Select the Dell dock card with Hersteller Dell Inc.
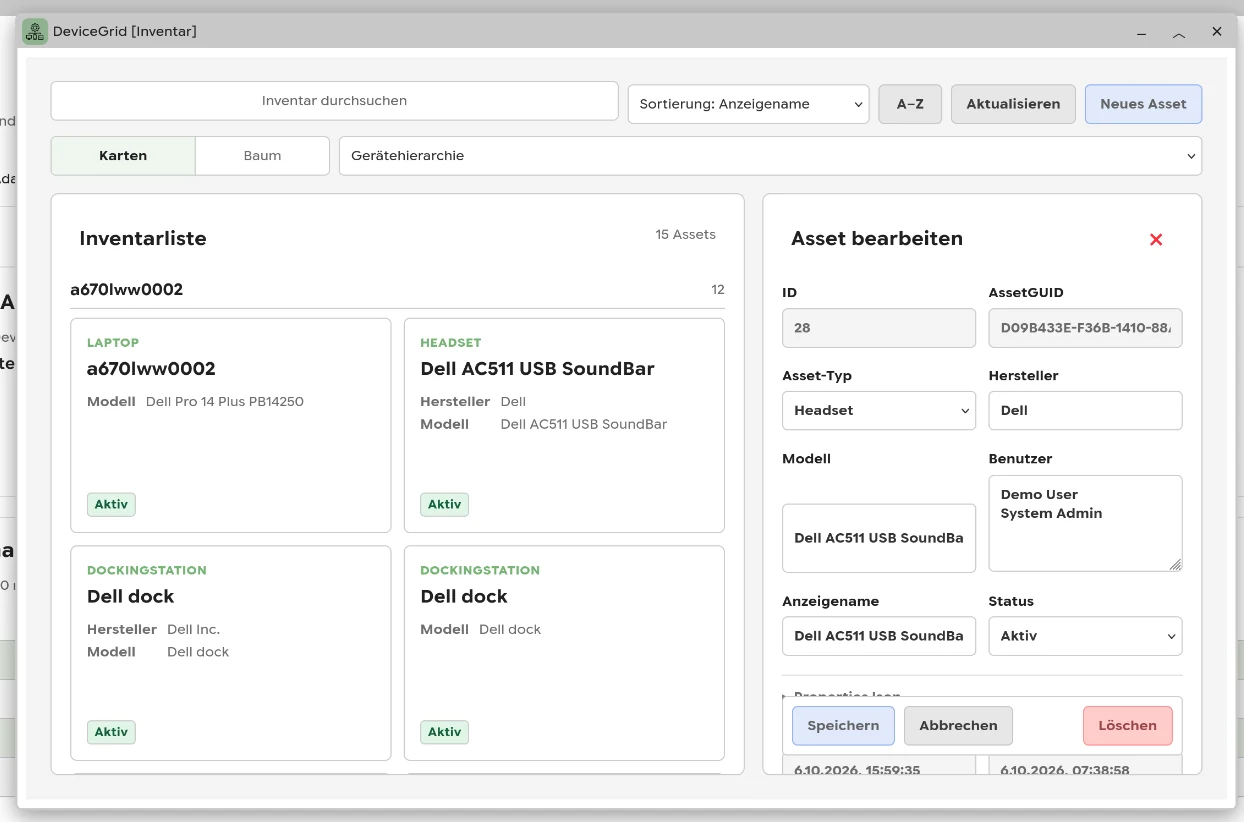The height and width of the screenshot is (822, 1244). coord(231,653)
